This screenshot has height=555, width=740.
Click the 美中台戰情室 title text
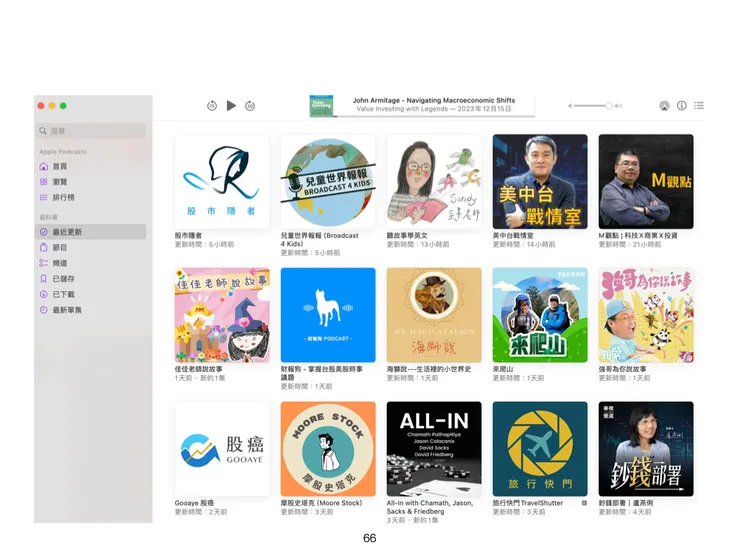pyautogui.click(x=513, y=235)
